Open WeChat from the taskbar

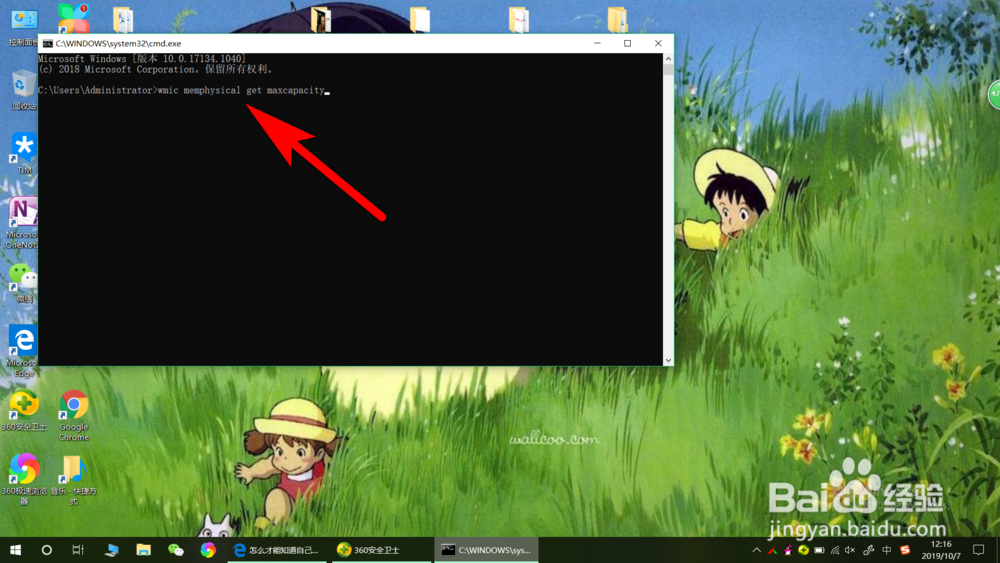tap(176, 550)
